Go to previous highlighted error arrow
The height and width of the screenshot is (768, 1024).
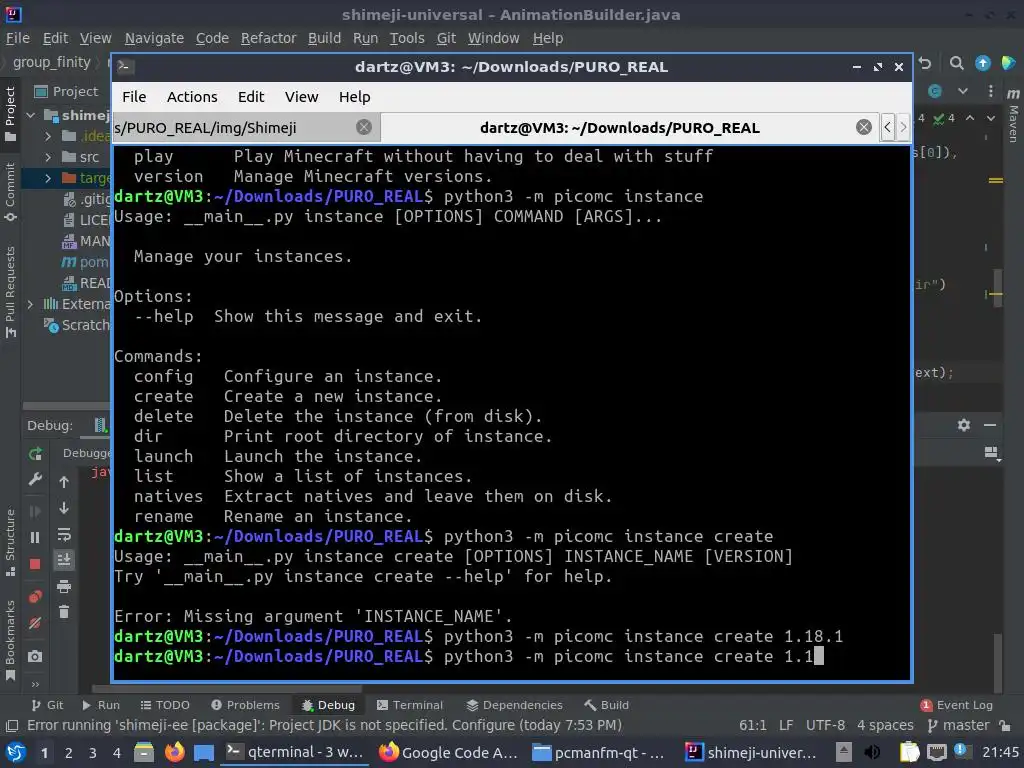[970, 118]
